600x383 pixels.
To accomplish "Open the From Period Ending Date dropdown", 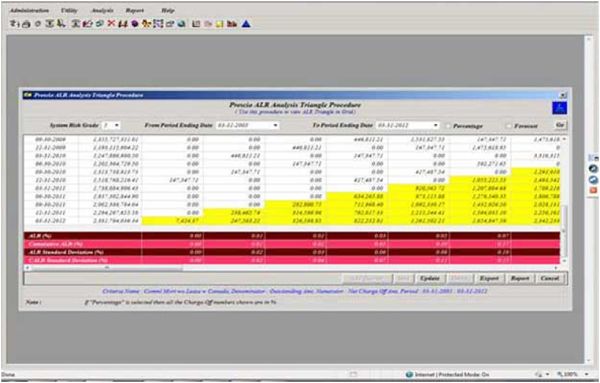I will (275, 125).
